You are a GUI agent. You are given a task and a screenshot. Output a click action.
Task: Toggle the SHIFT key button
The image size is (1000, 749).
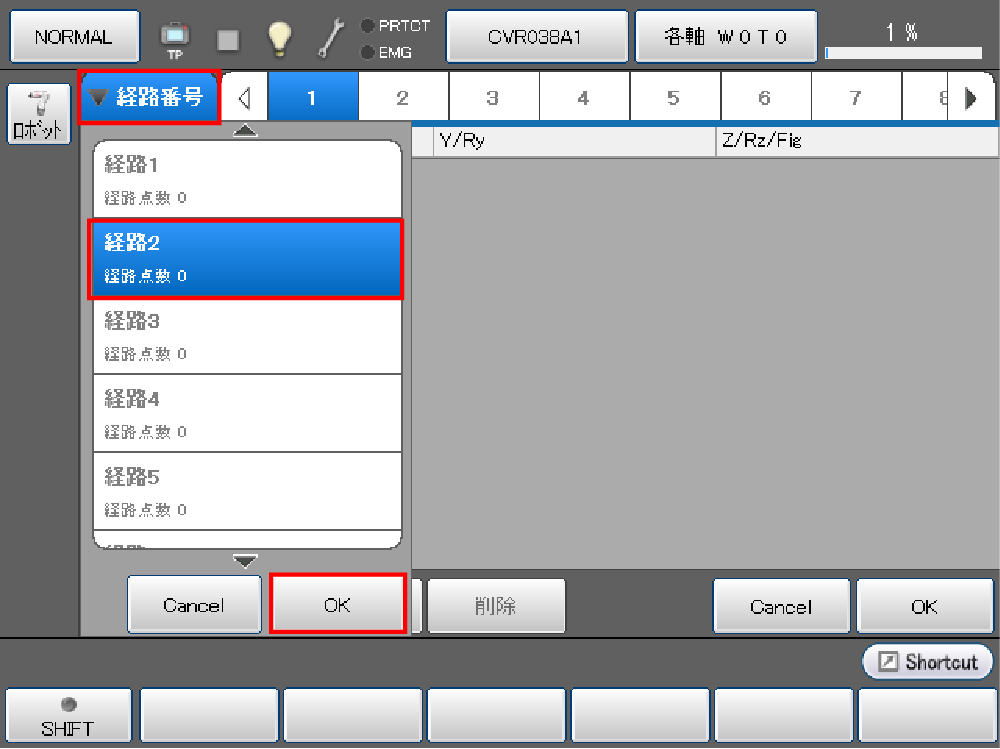click(68, 717)
